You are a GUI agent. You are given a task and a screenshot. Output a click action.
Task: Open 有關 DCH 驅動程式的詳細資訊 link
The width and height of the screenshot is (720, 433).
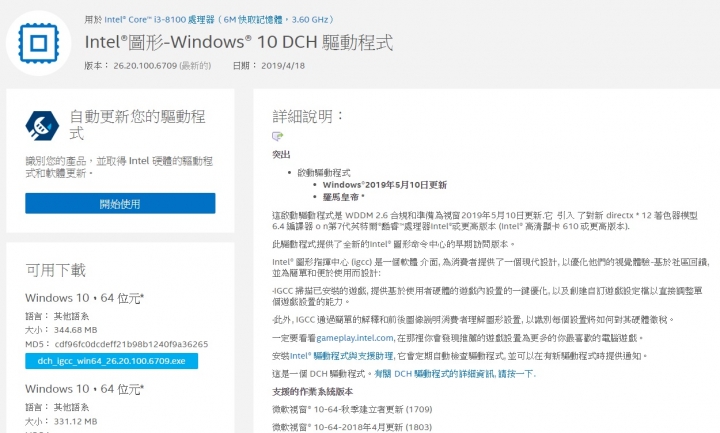(x=455, y=374)
